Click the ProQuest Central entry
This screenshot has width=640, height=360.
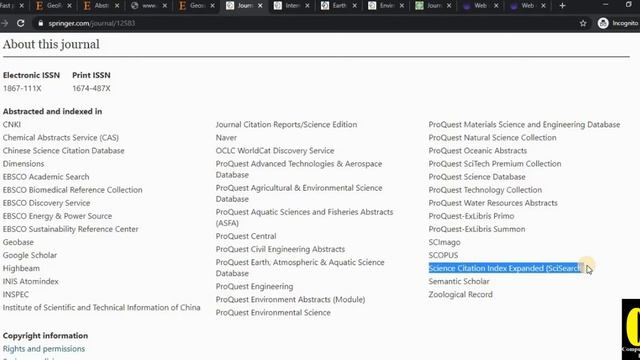pyautogui.click(x=246, y=236)
